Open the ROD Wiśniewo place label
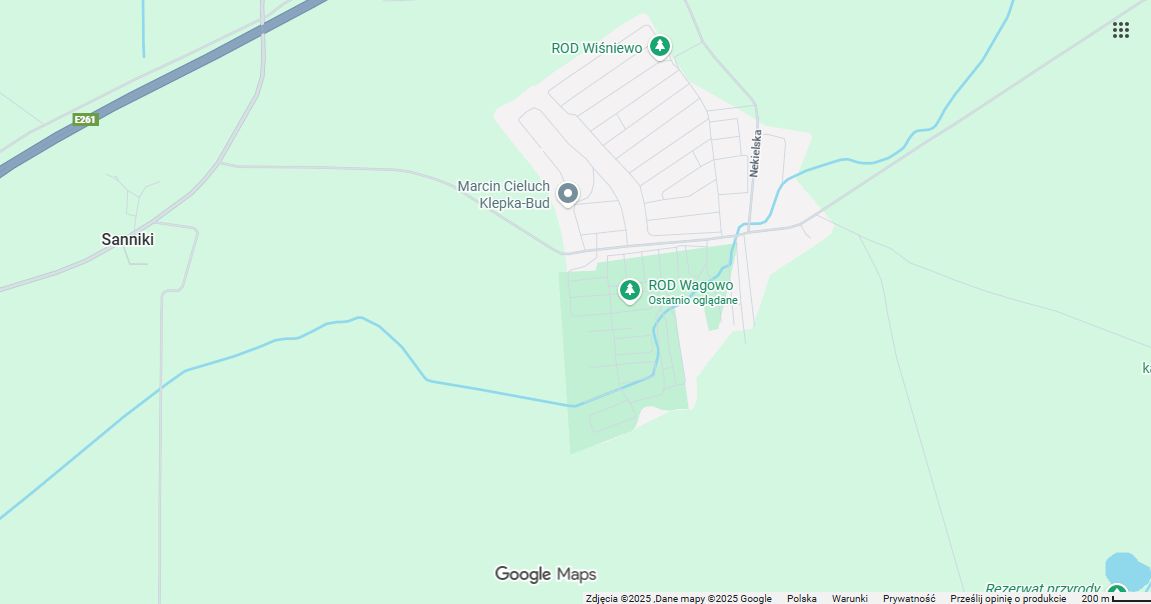Screen dimensions: 1151x604 pyautogui.click(x=597, y=48)
